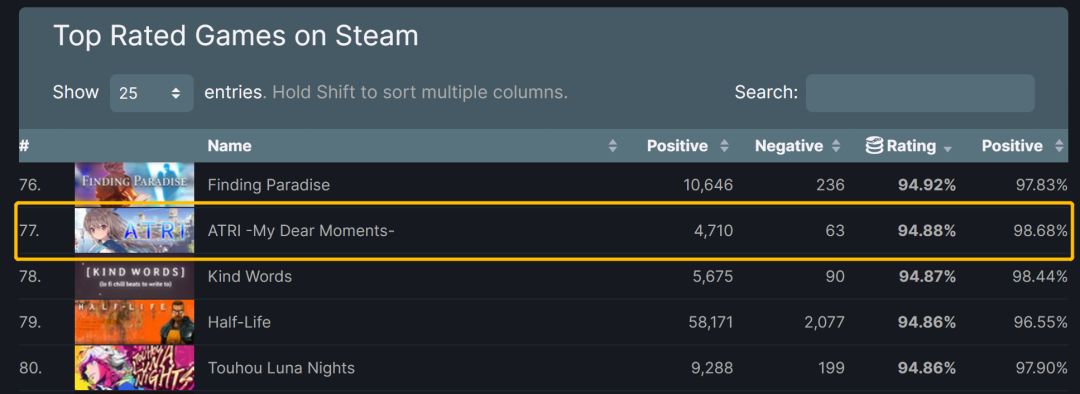Viewport: 1080px width, 394px height.
Task: Sort by Name column arrows
Action: [612, 146]
